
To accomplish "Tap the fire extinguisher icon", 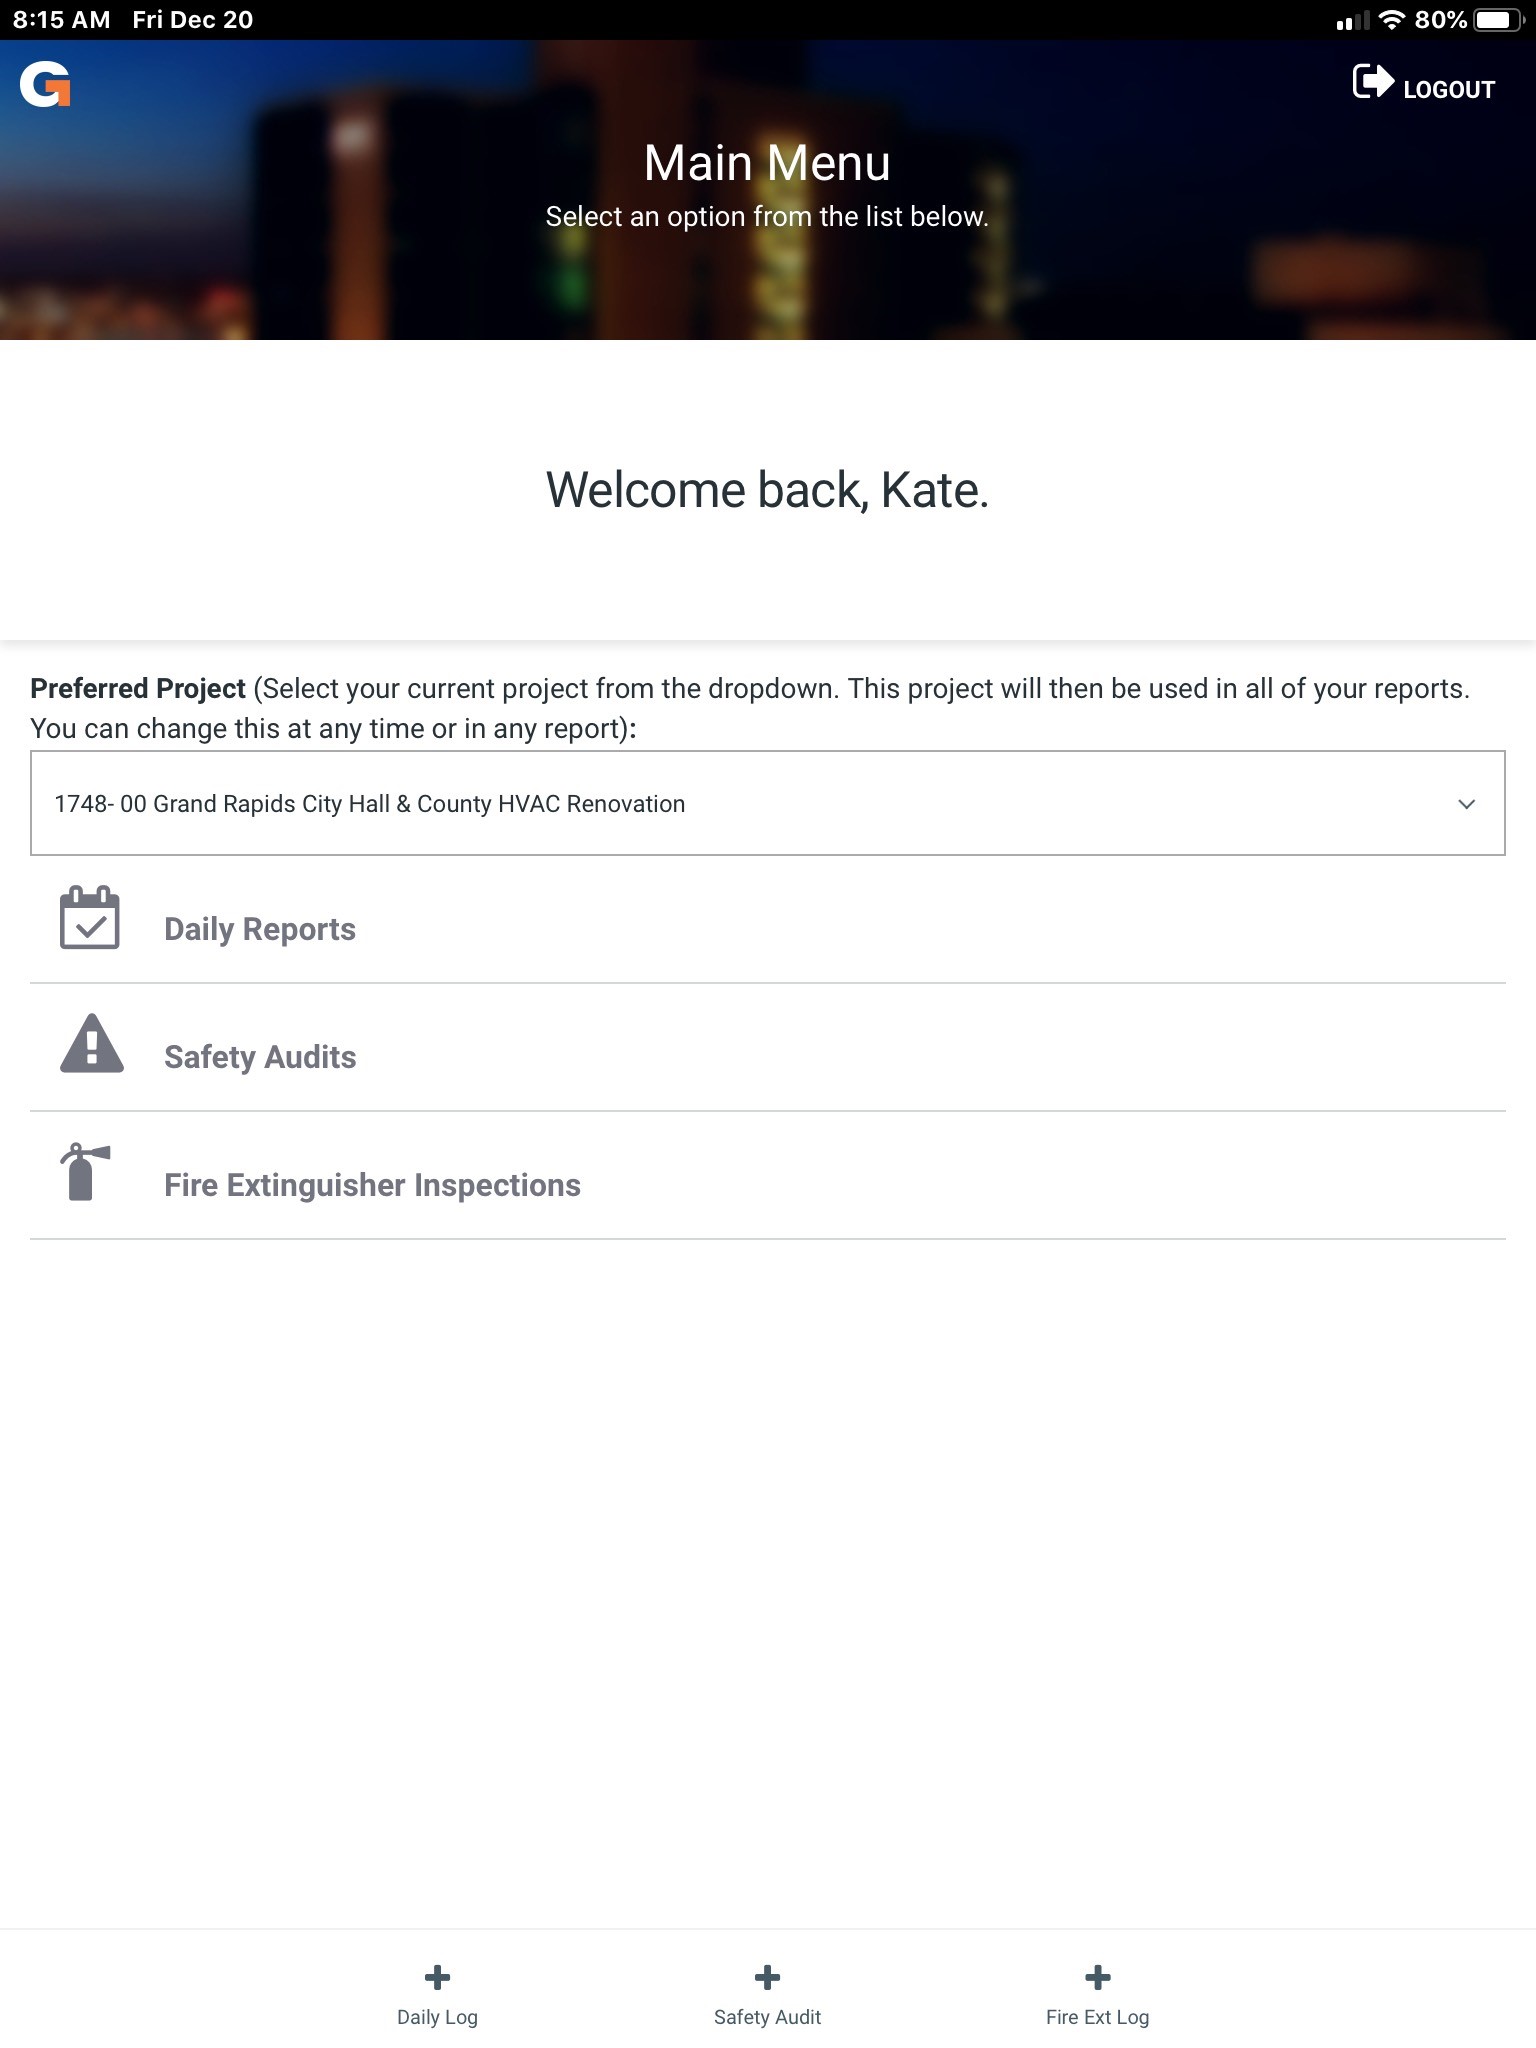I will click(x=84, y=1171).
